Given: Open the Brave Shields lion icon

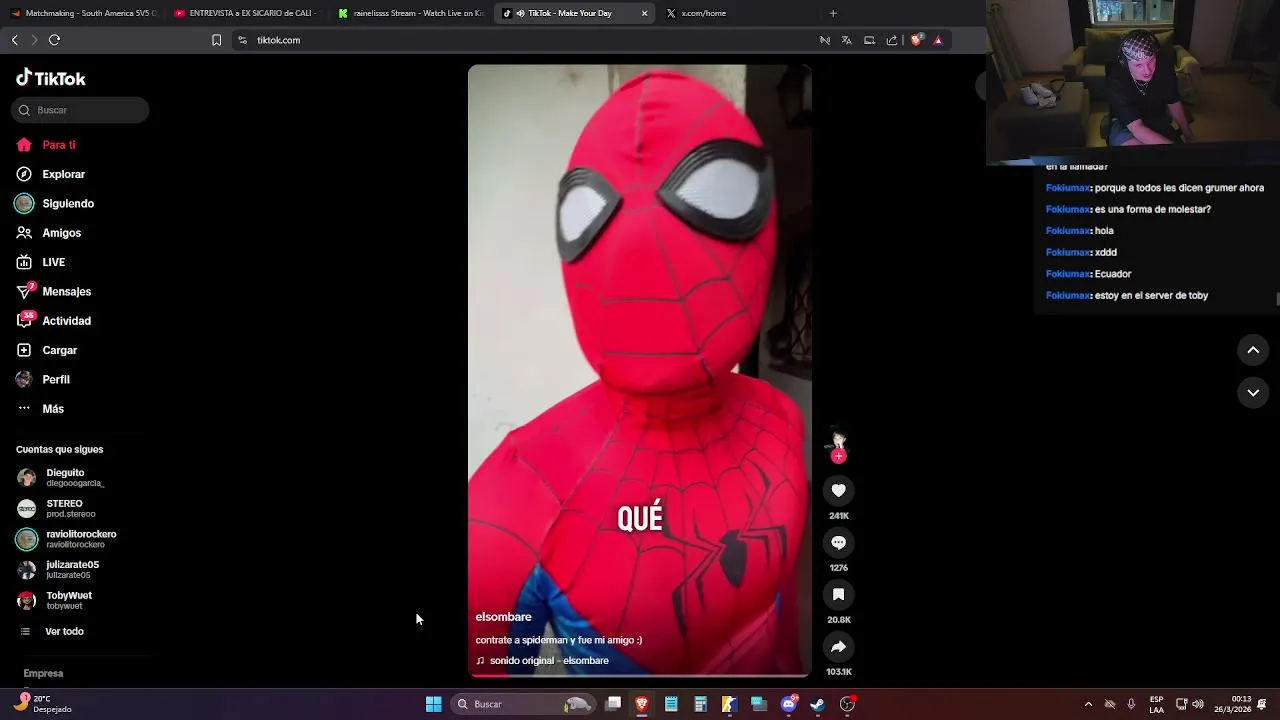Looking at the screenshot, I should (x=915, y=40).
